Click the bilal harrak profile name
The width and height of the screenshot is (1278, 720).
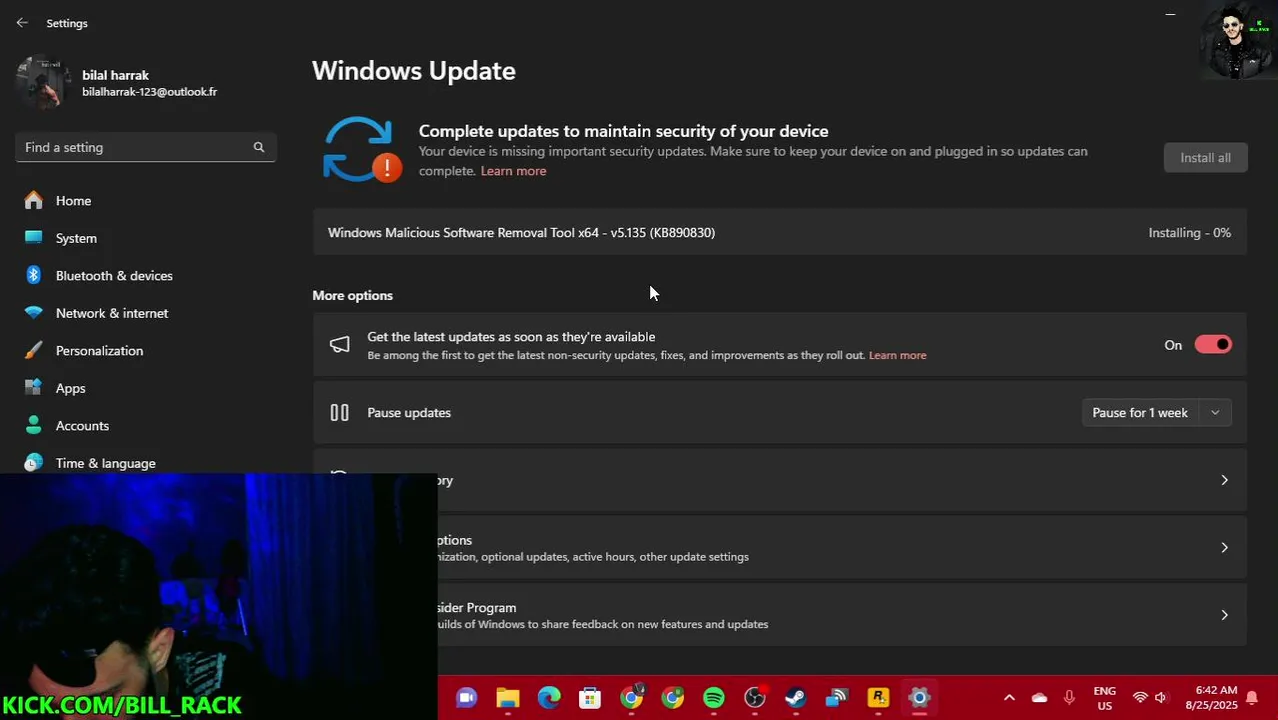pos(115,75)
